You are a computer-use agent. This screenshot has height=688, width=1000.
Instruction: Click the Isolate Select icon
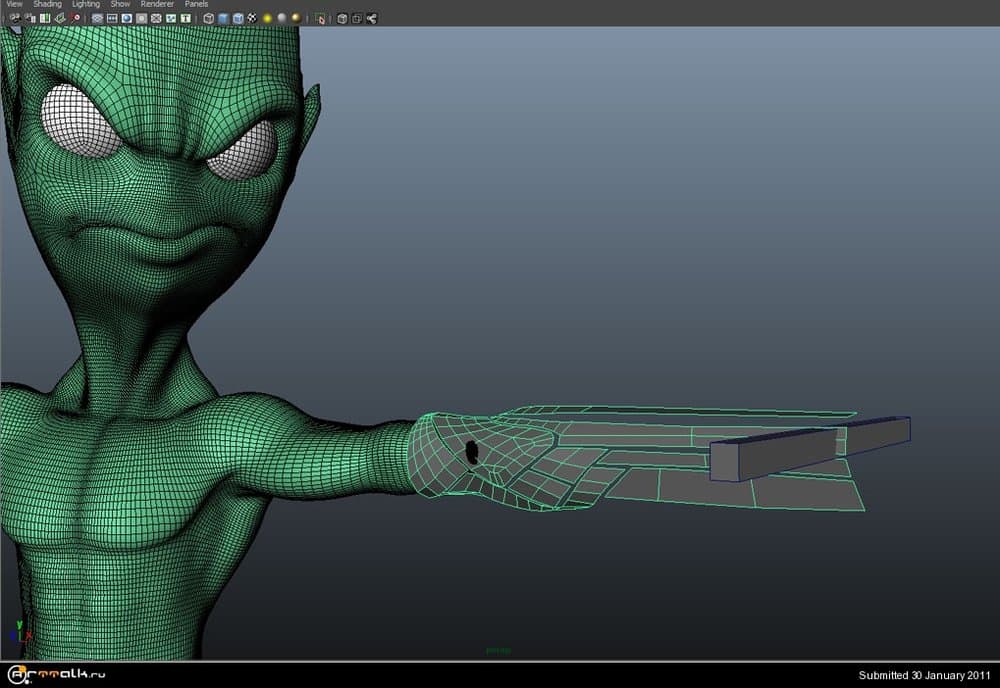click(319, 18)
